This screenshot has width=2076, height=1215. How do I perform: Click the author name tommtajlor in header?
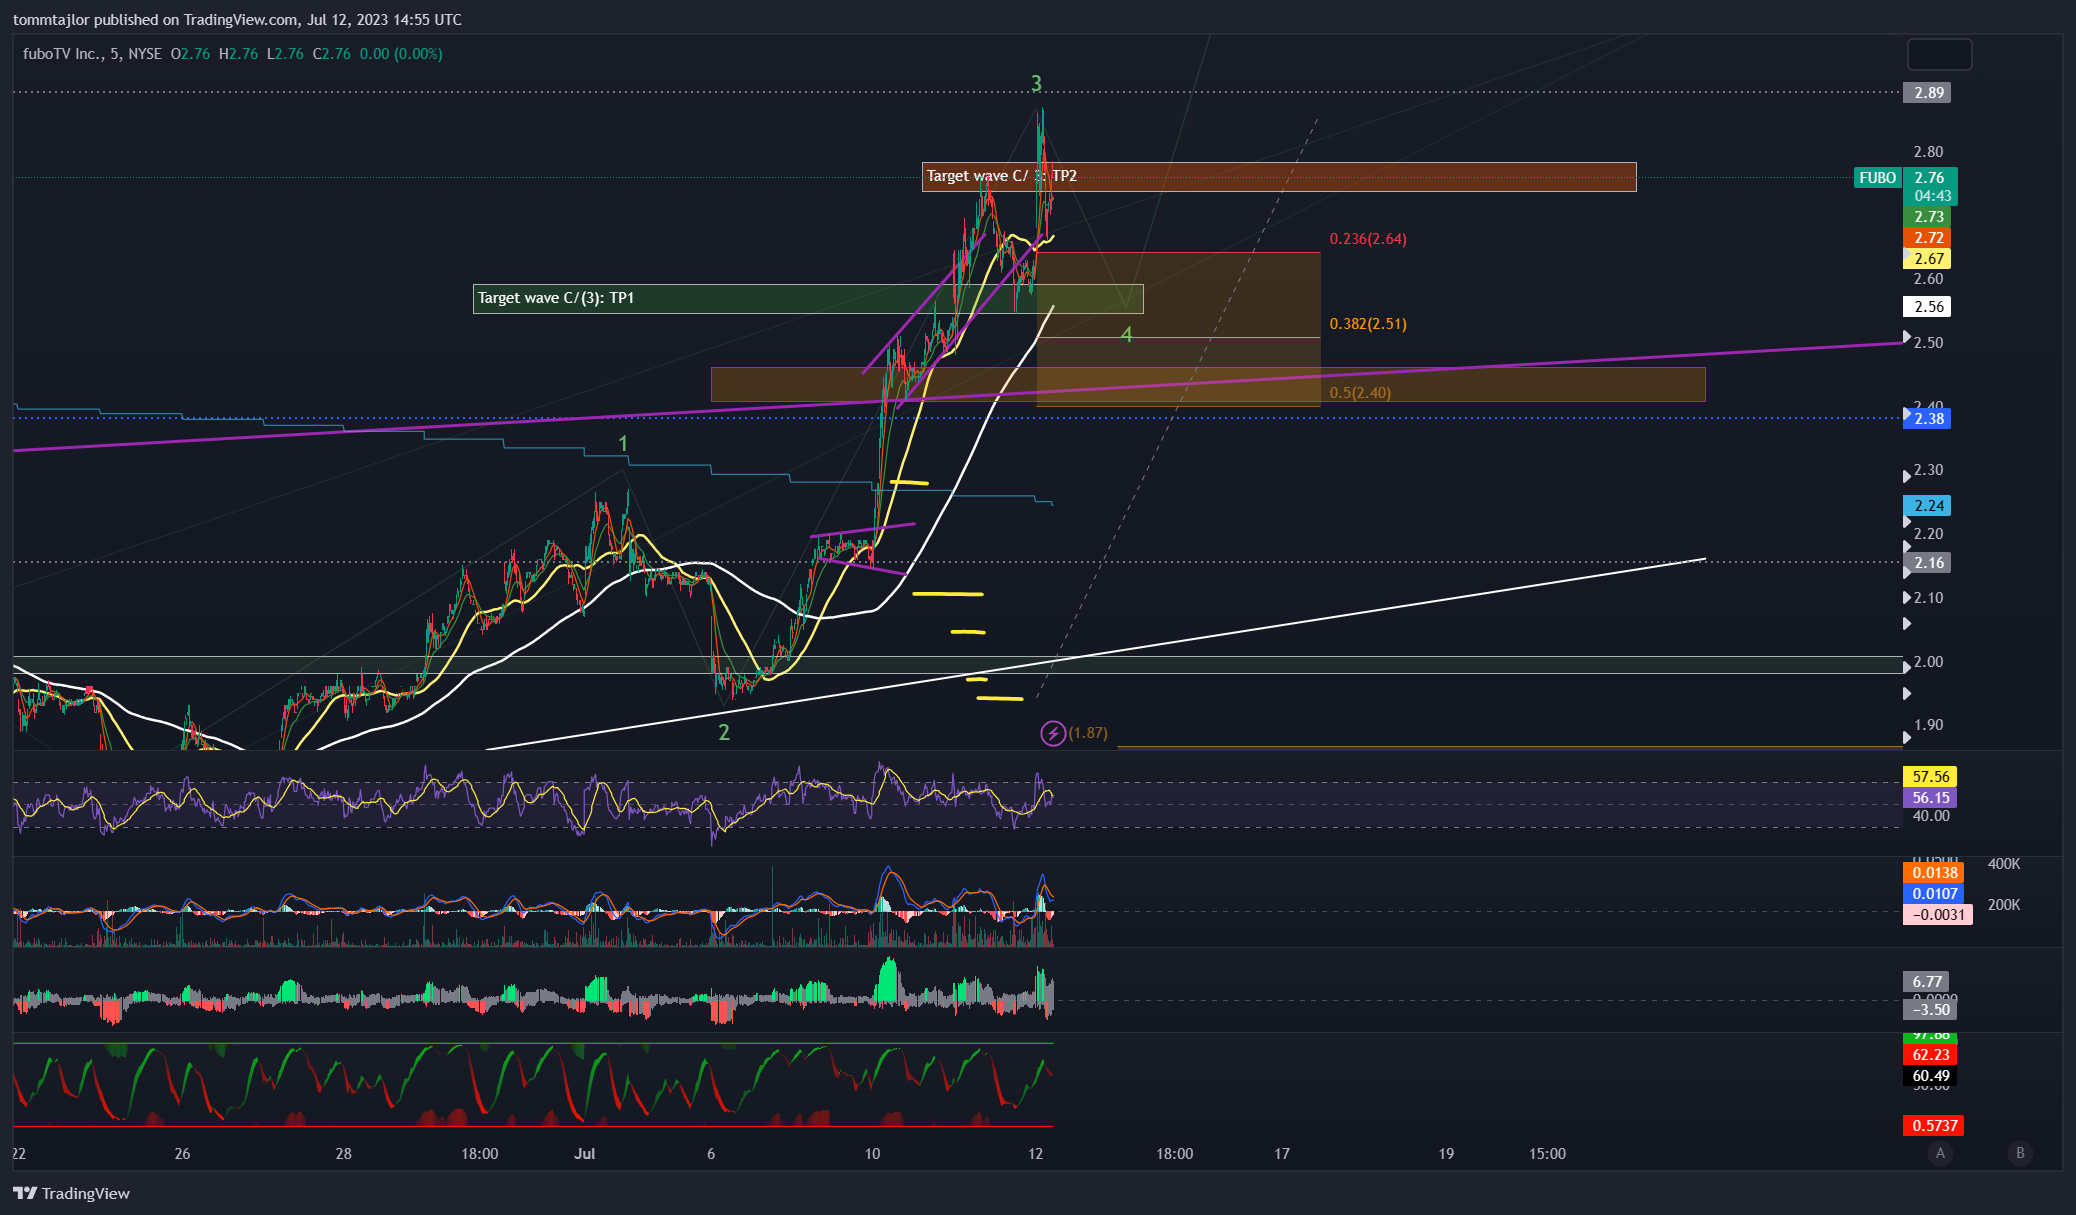click(50, 20)
